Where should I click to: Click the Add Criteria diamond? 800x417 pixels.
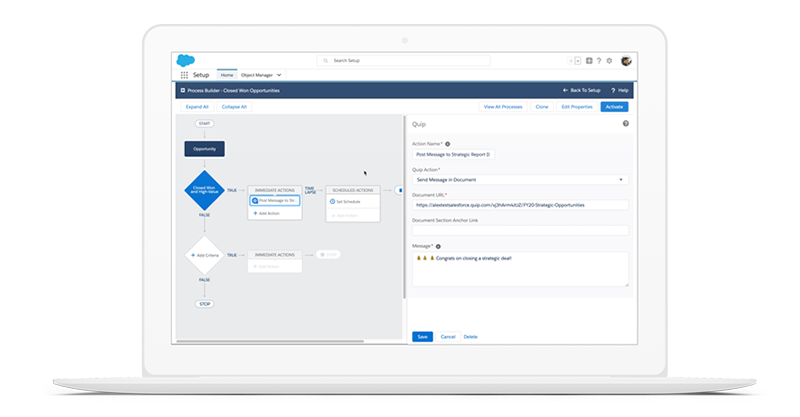click(205, 255)
